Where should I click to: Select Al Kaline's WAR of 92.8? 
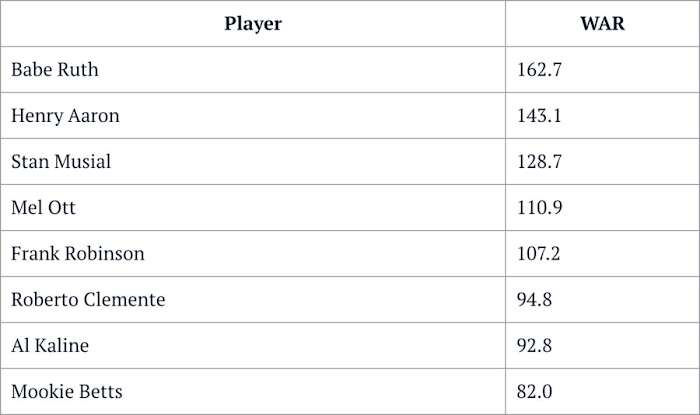pyautogui.click(x=535, y=346)
